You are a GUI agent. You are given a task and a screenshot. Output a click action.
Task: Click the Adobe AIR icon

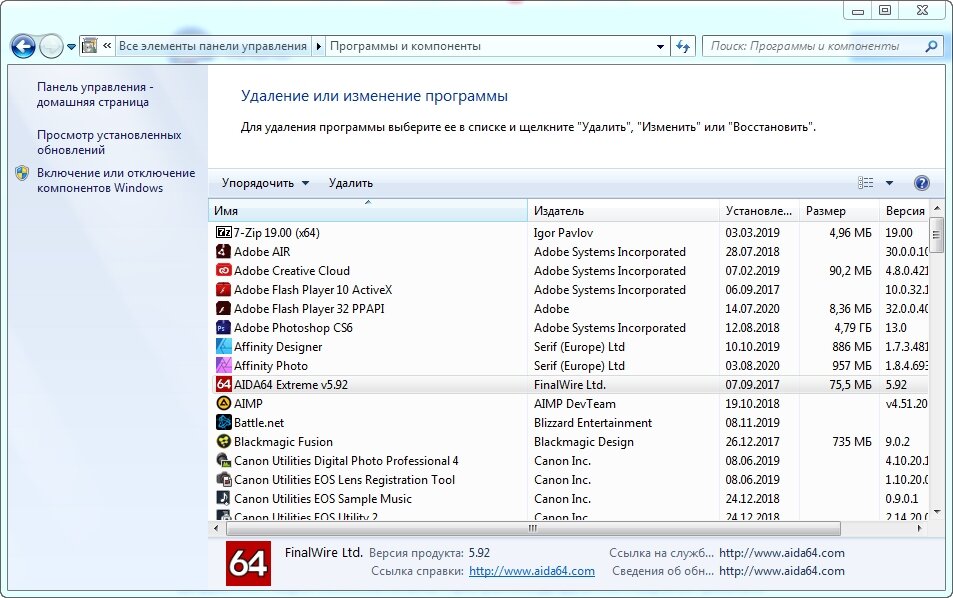[224, 251]
